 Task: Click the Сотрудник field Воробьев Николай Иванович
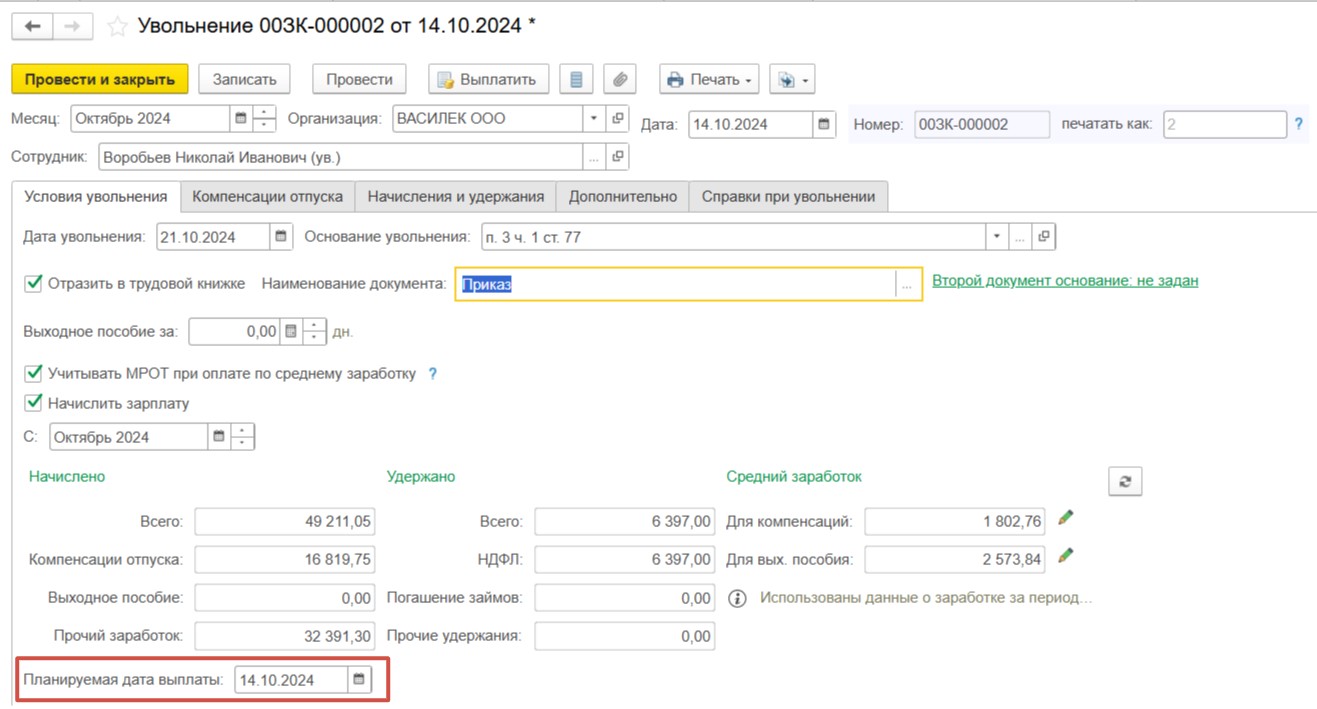(x=341, y=157)
